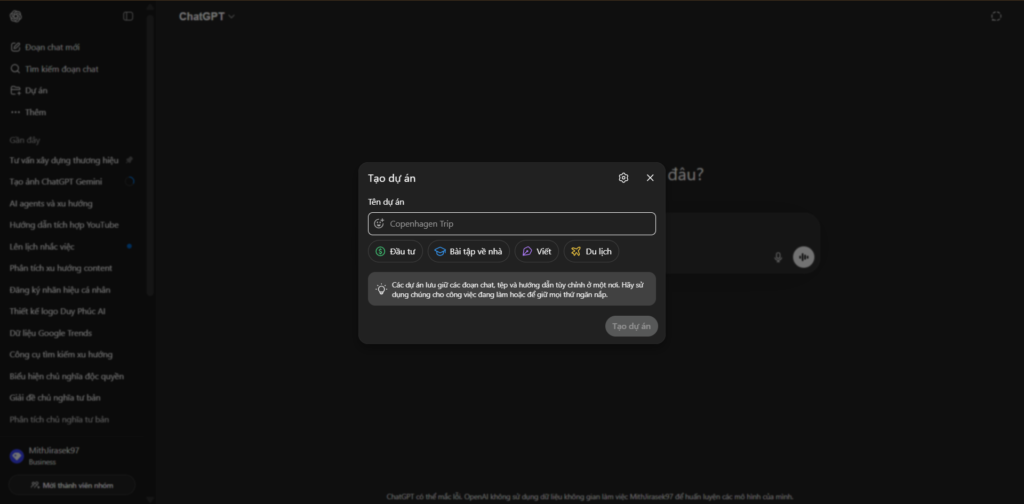Click the sidebar vertical scrollbar

[x=150, y=153]
